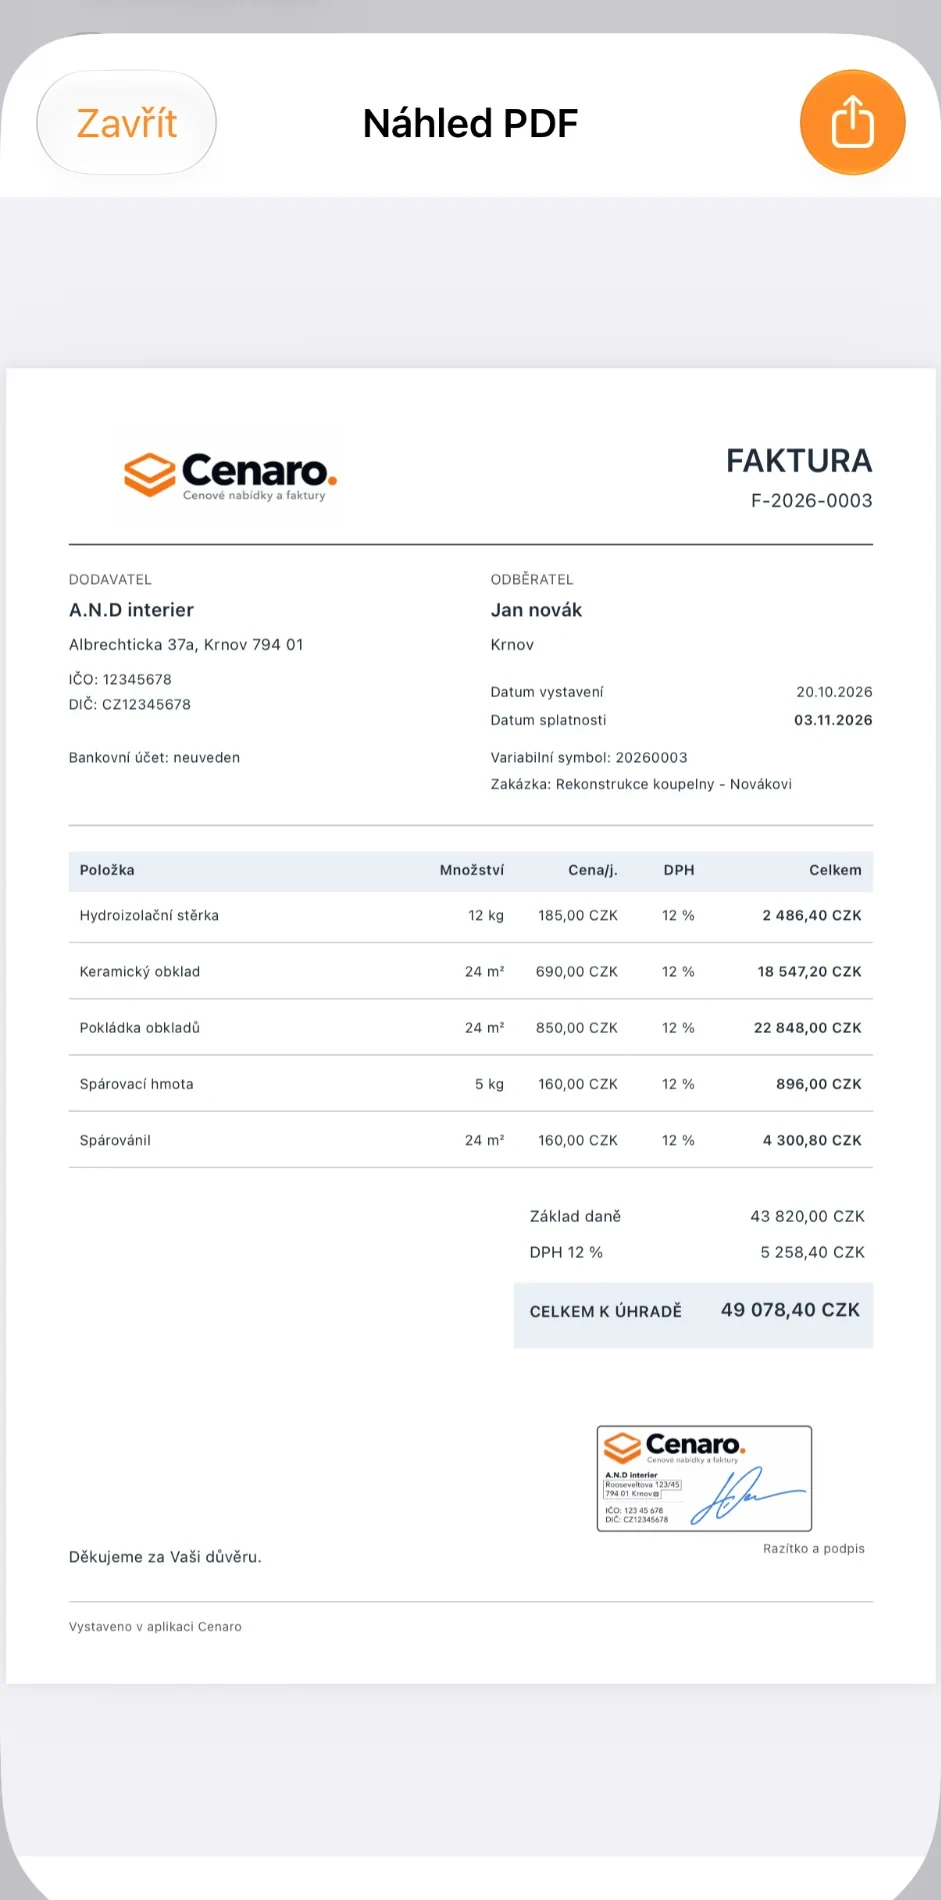
Task: Click the CELKEM K ÚHRADĚ label
Action: point(606,1311)
